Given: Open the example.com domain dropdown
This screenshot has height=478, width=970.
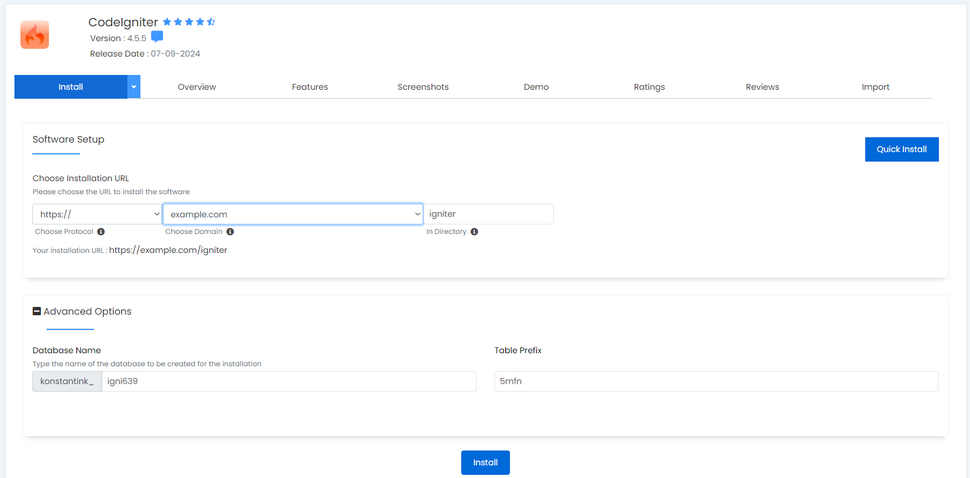Looking at the screenshot, I should [293, 214].
